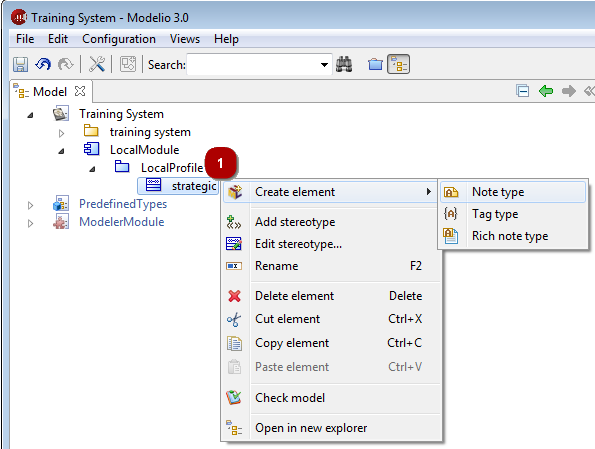The width and height of the screenshot is (595, 449).
Task: Save the project with the floppy disk icon
Action: 20,64
